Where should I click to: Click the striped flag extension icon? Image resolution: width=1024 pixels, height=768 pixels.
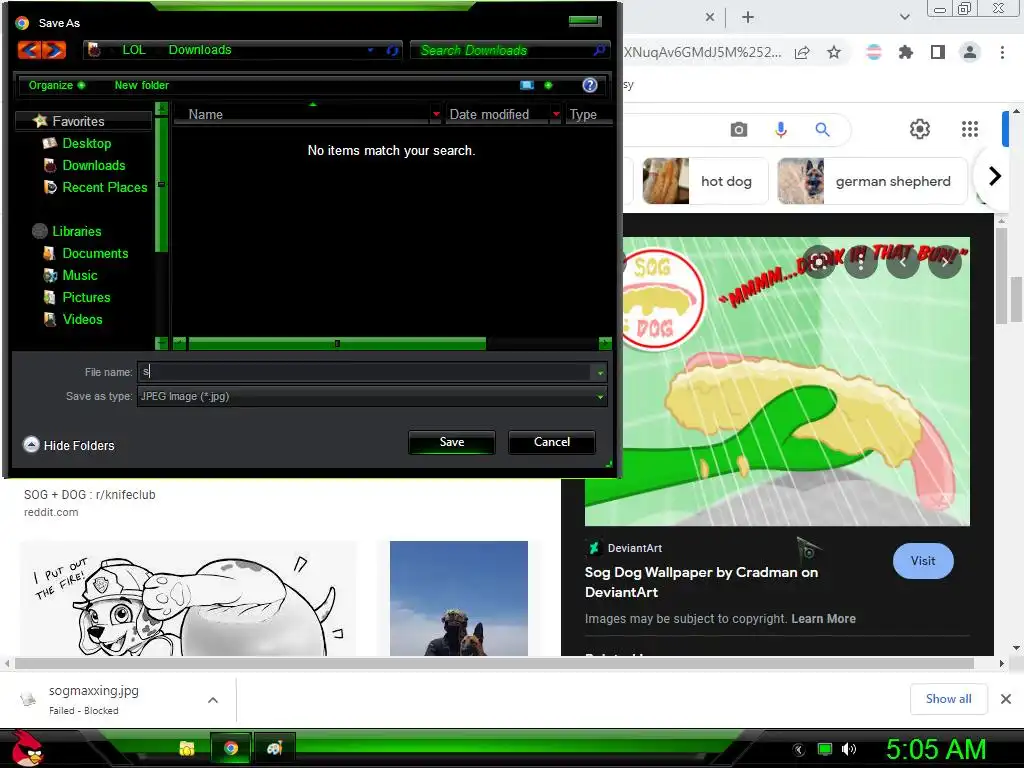874,52
